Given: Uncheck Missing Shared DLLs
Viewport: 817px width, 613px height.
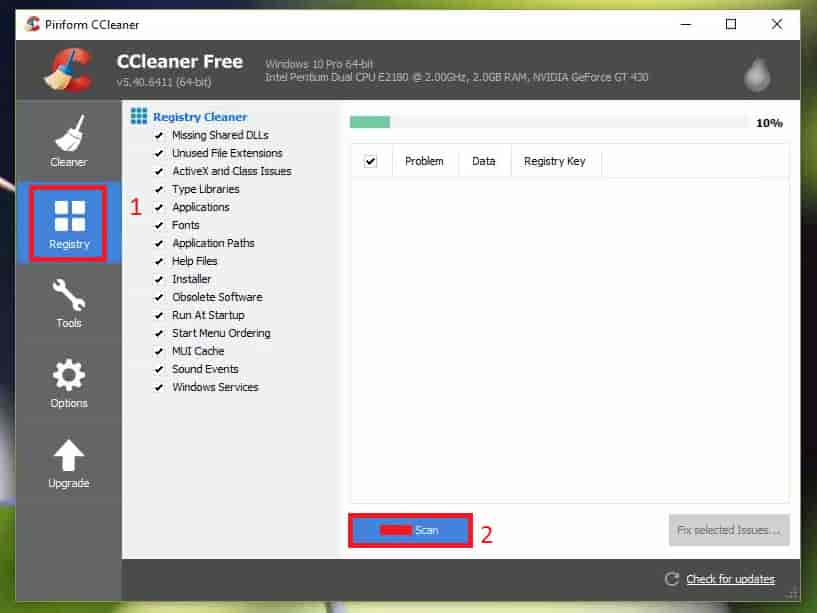Looking at the screenshot, I should pos(159,136).
